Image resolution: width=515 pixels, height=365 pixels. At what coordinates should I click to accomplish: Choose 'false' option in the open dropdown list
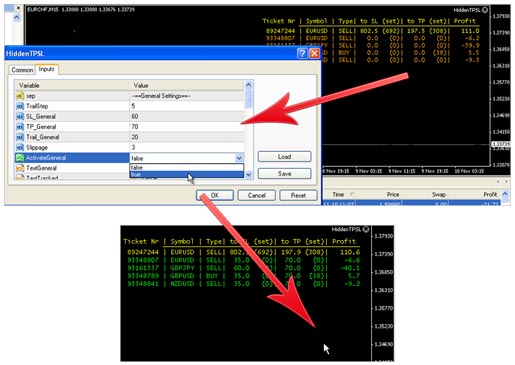click(186, 167)
